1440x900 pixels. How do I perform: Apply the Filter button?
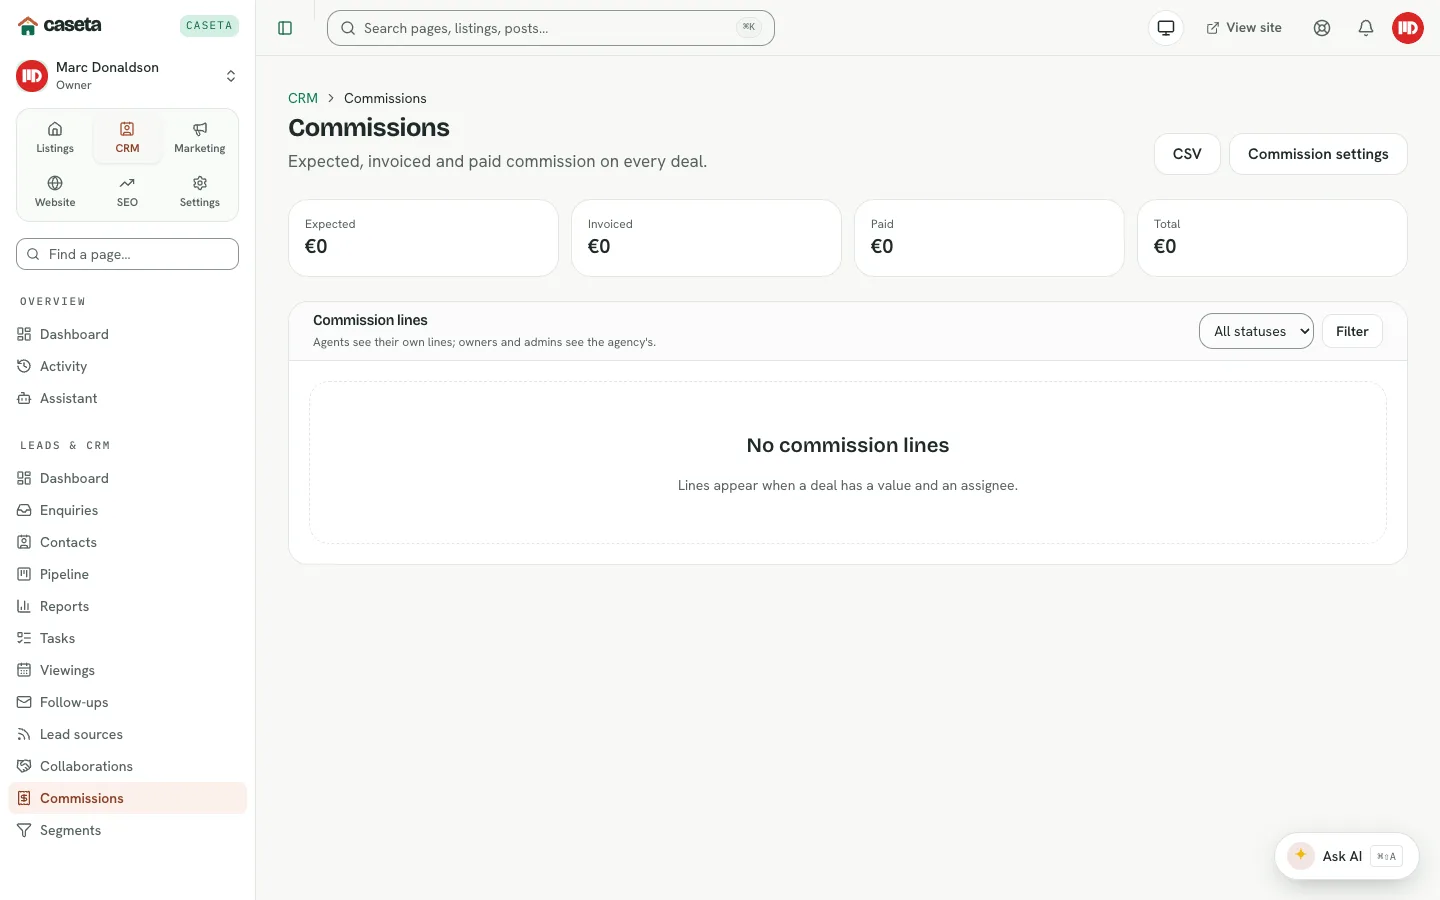(x=1352, y=331)
